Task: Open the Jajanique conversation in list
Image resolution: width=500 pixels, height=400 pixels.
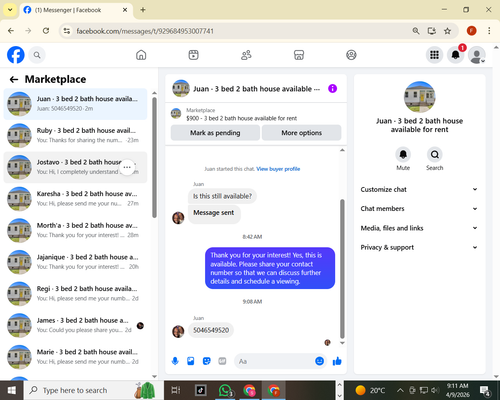Action: [75, 262]
